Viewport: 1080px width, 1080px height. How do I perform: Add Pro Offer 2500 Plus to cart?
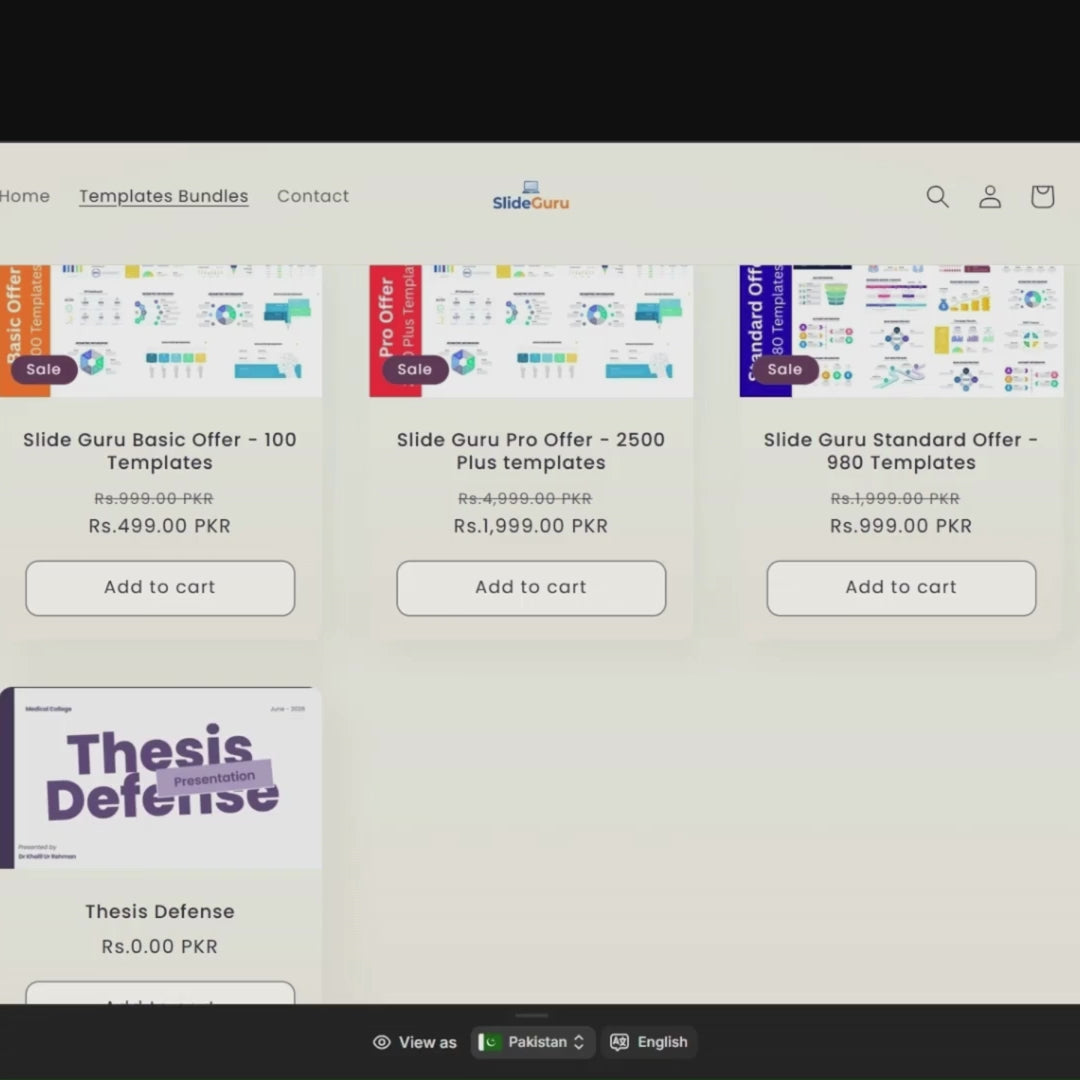point(531,588)
